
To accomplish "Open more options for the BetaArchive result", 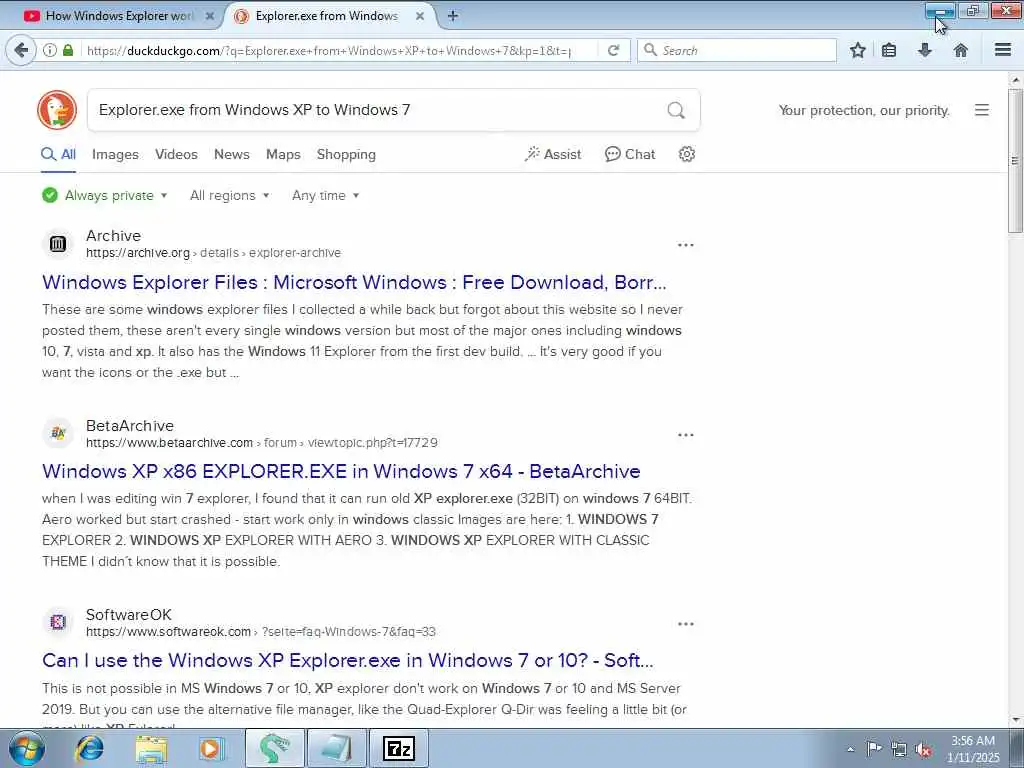I will click(x=686, y=435).
